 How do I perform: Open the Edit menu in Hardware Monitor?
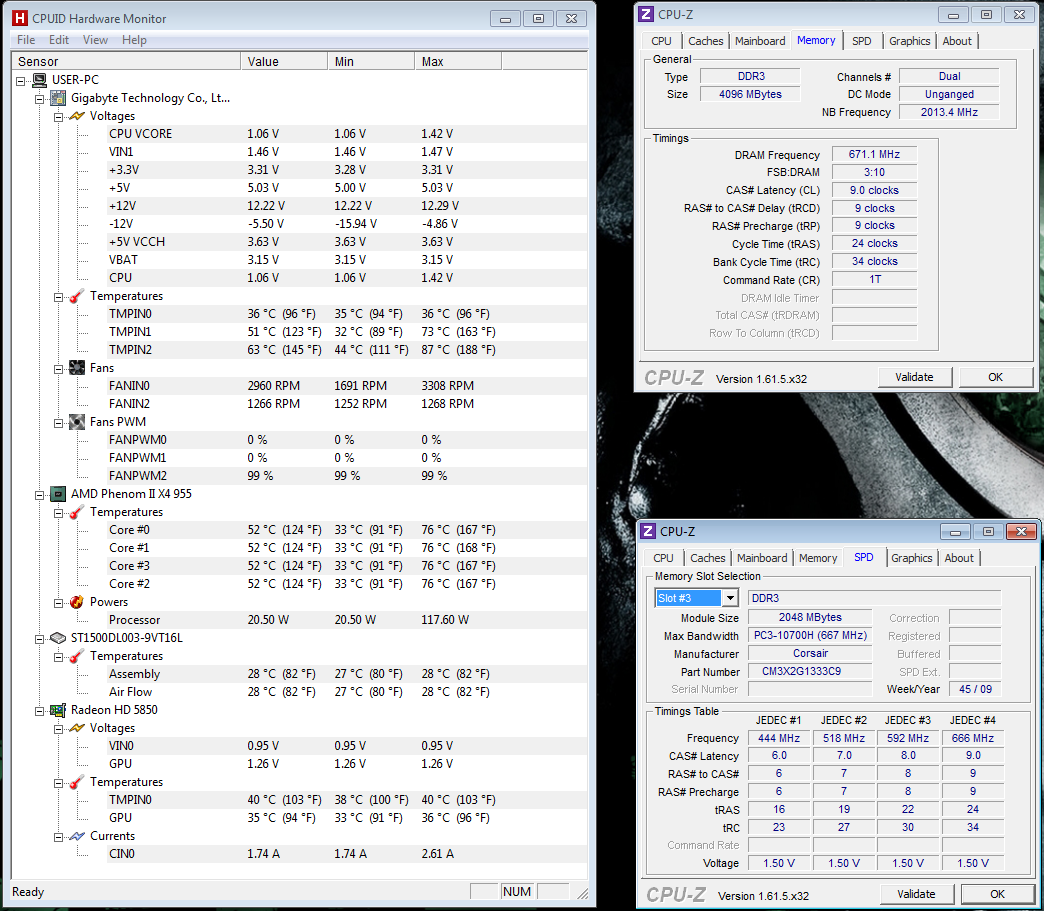pyautogui.click(x=59, y=40)
